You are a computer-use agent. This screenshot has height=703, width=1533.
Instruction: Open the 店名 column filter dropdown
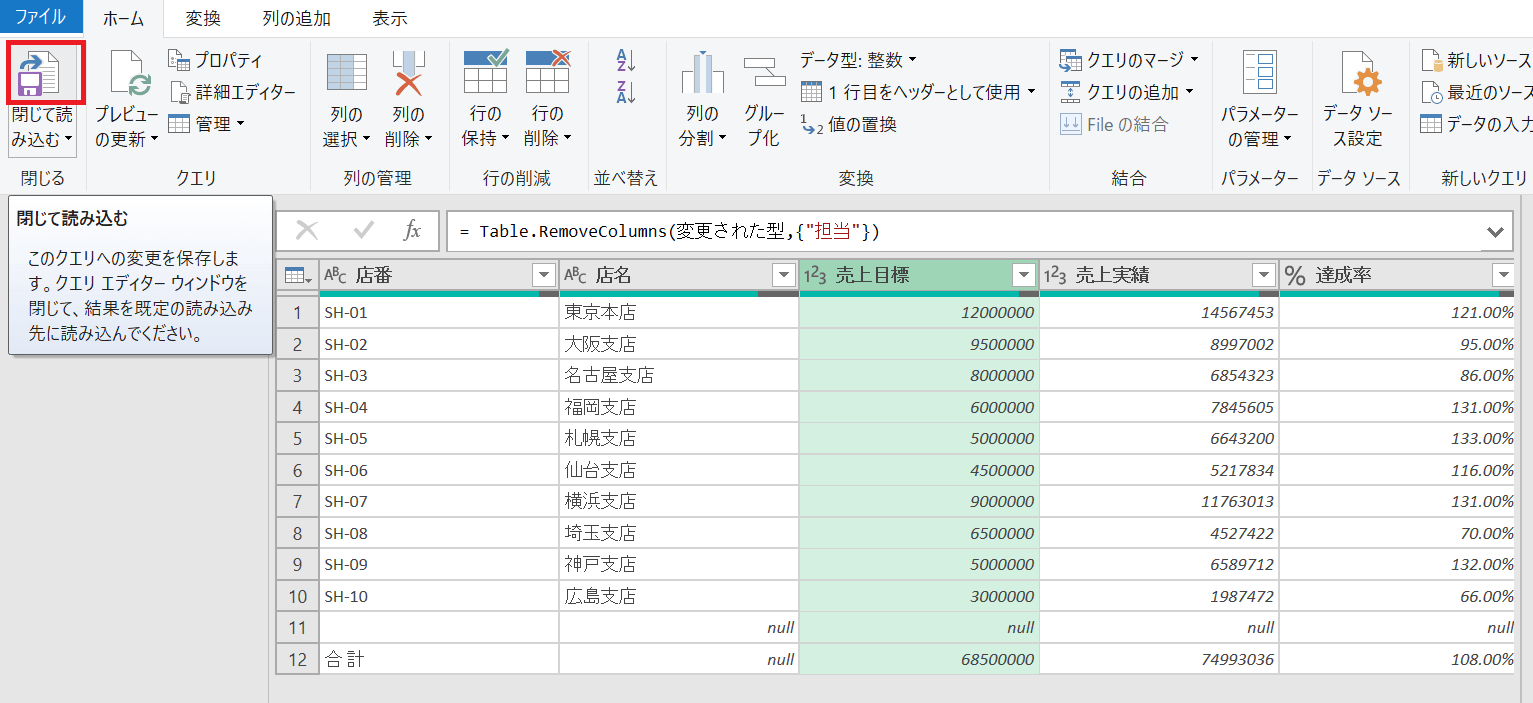pos(783,275)
